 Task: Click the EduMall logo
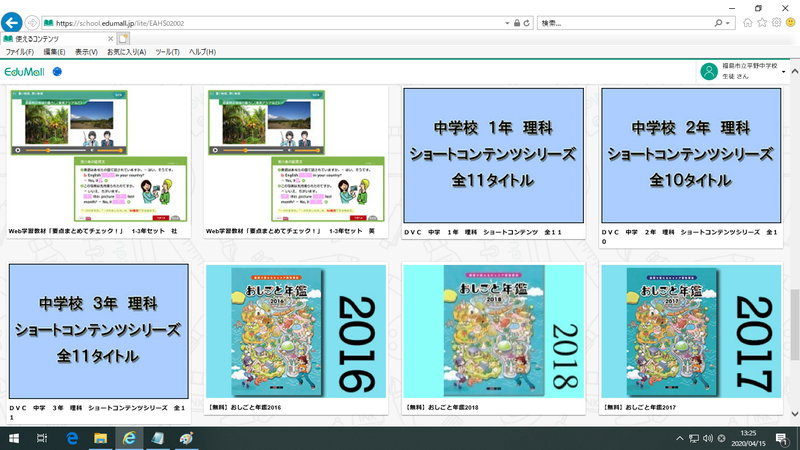click(x=23, y=71)
